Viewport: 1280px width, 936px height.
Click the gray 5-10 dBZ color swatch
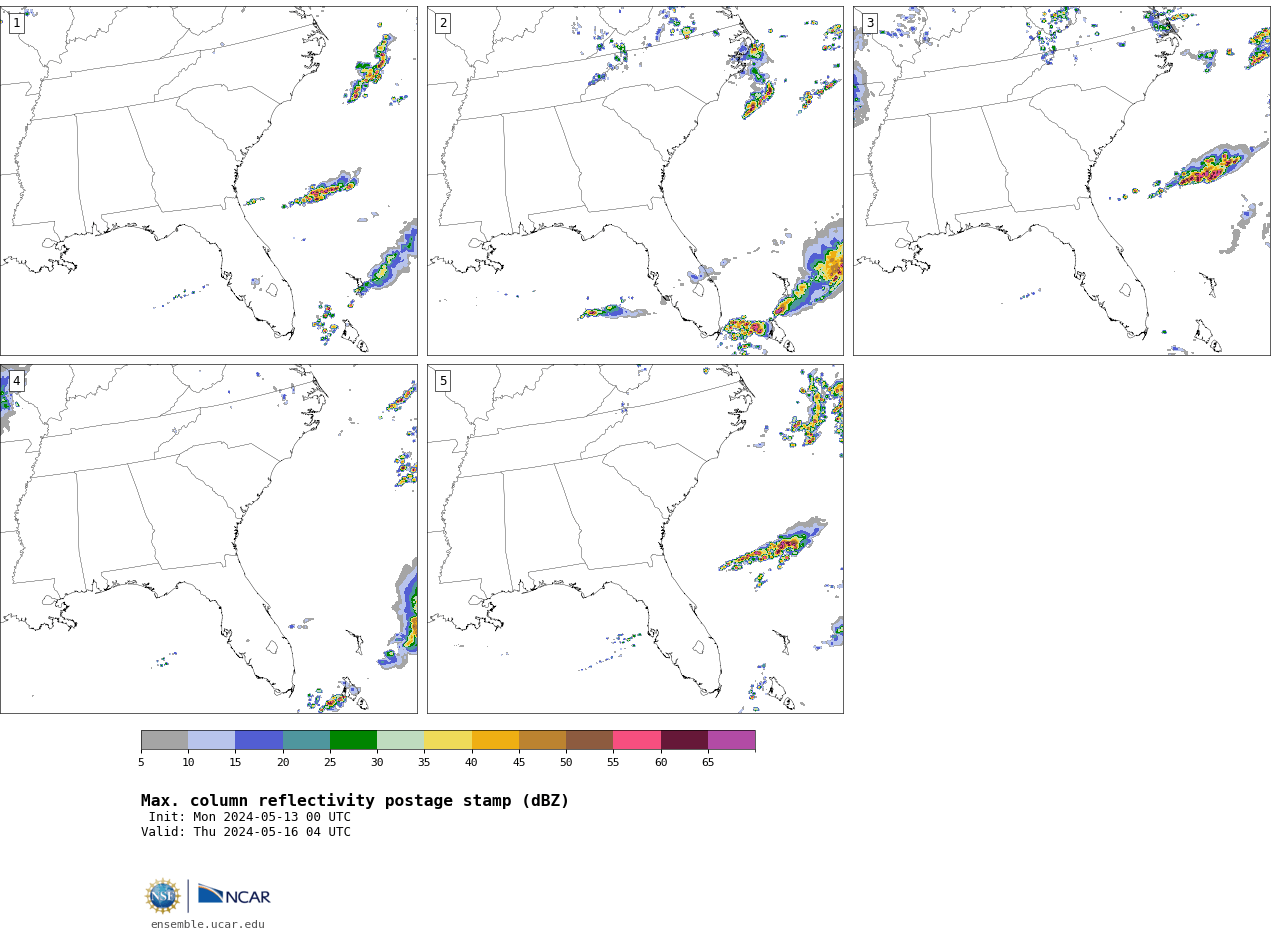click(x=164, y=740)
